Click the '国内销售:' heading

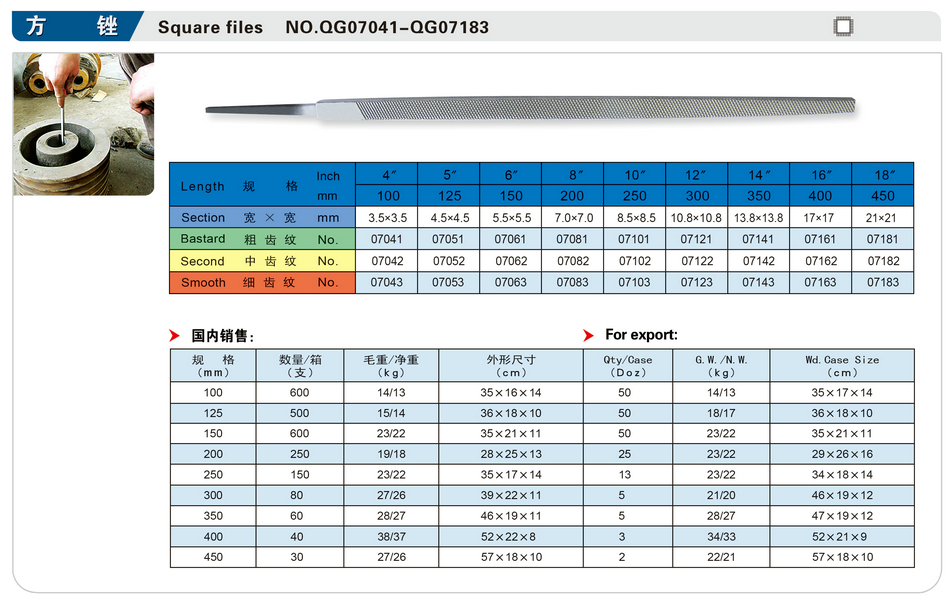pyautogui.click(x=222, y=336)
